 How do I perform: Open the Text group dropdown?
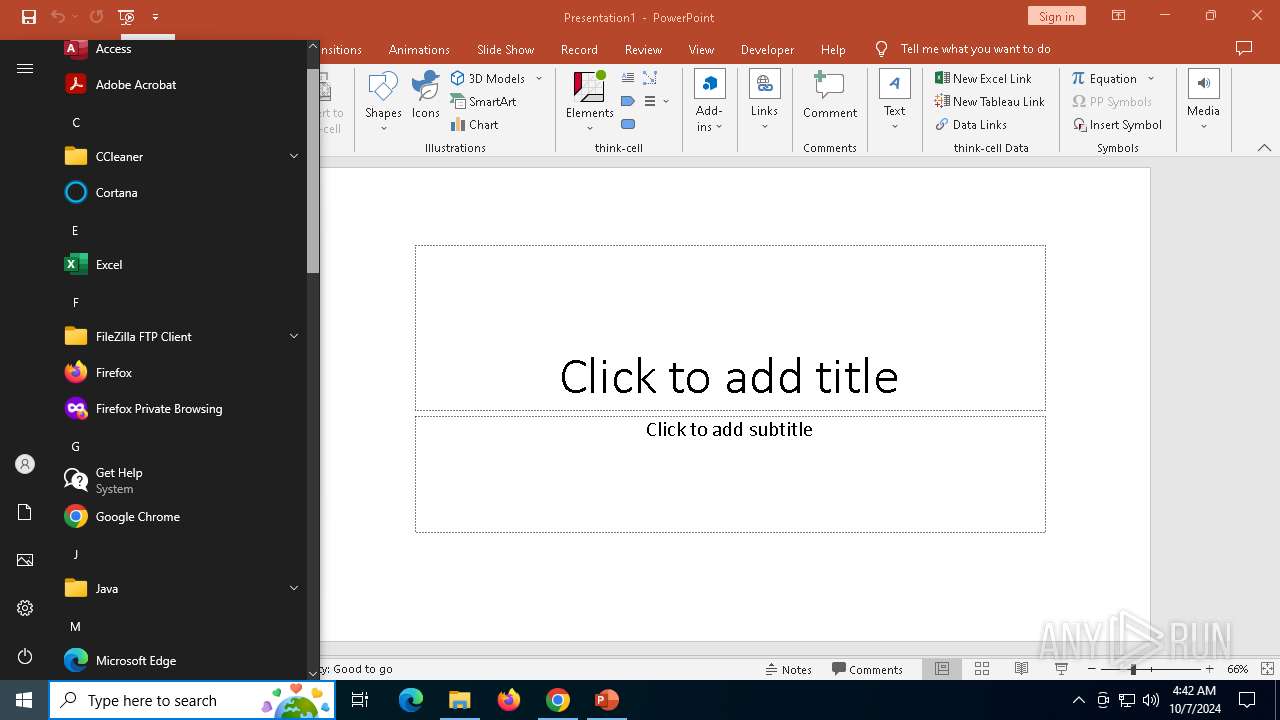click(x=894, y=101)
